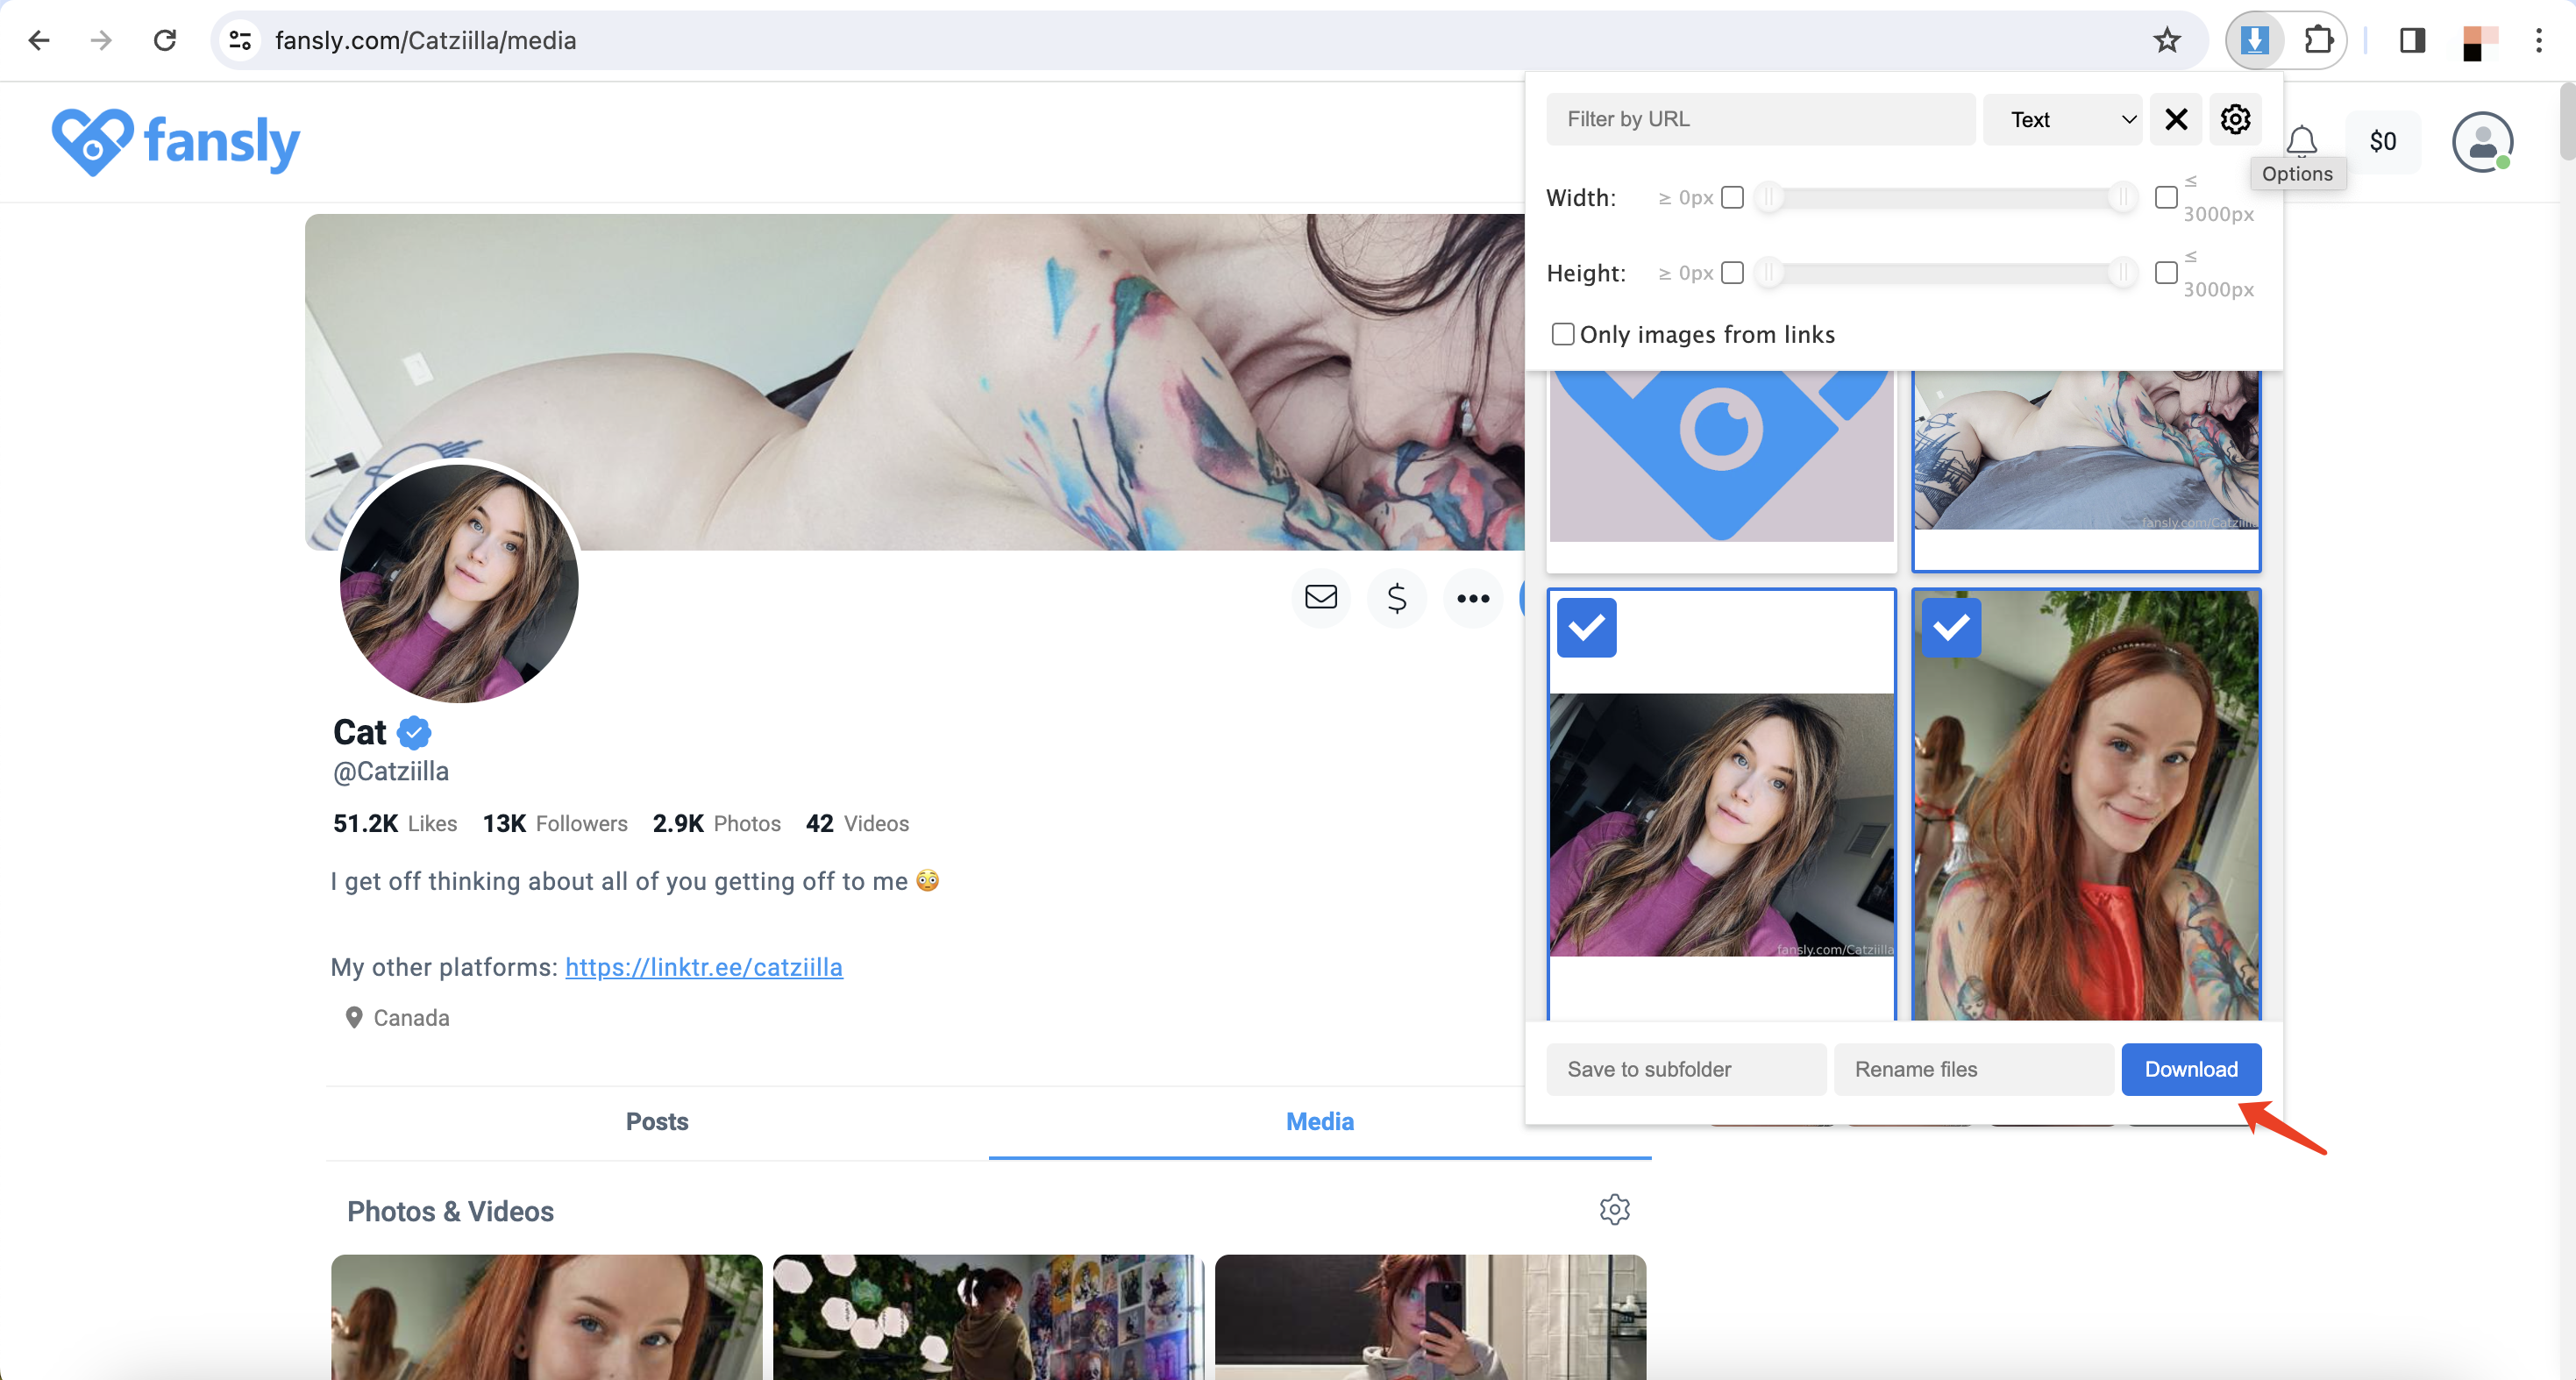Toggle the 'Only images from links' checkbox

point(1562,332)
